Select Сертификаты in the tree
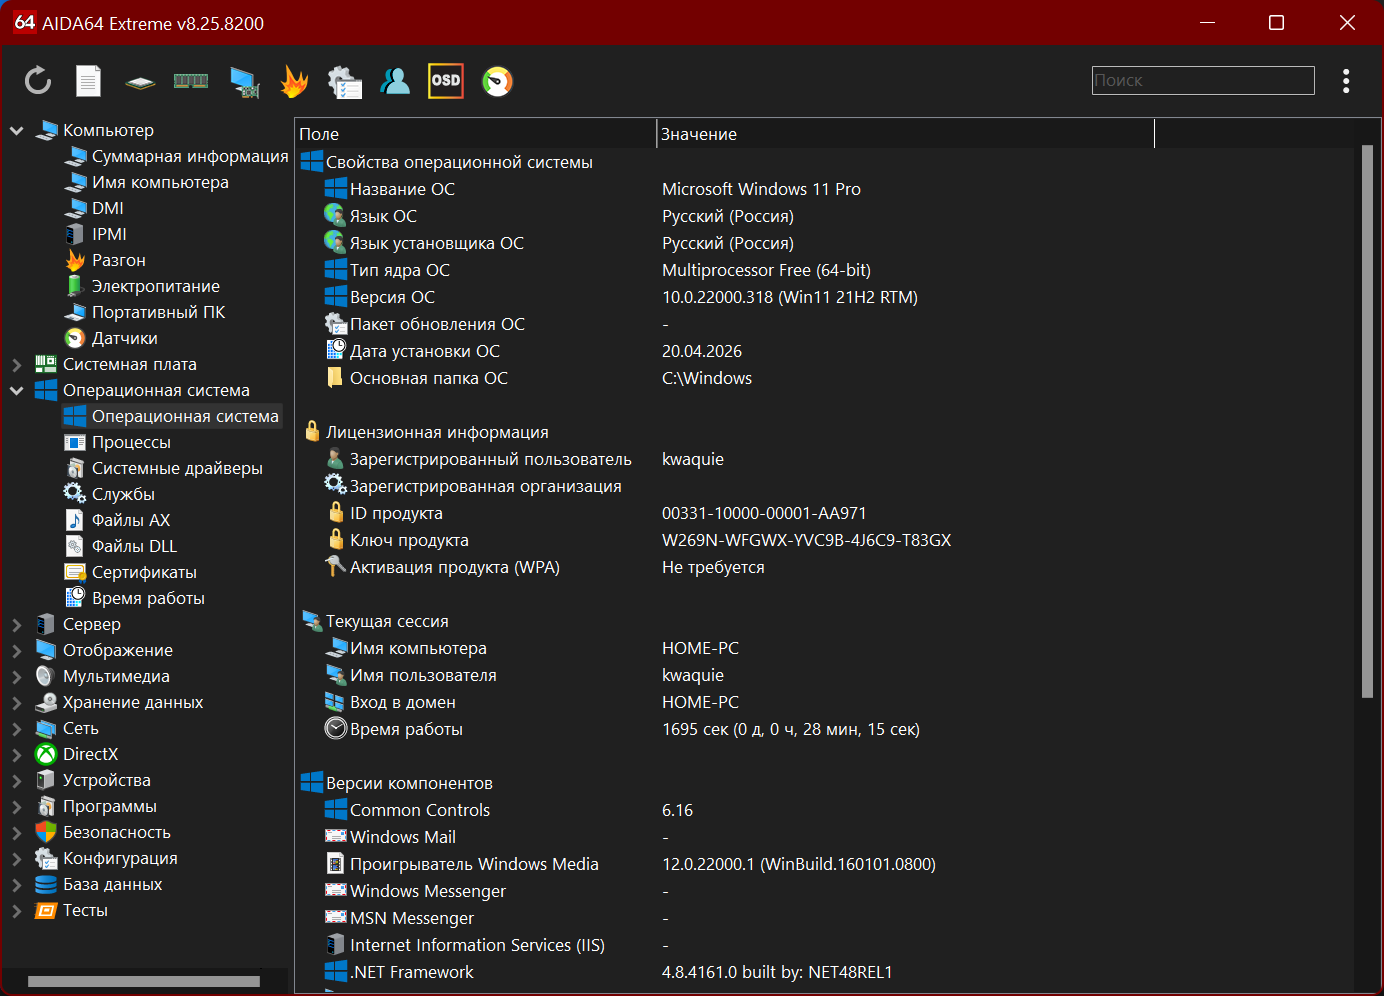This screenshot has width=1384, height=996. click(131, 572)
